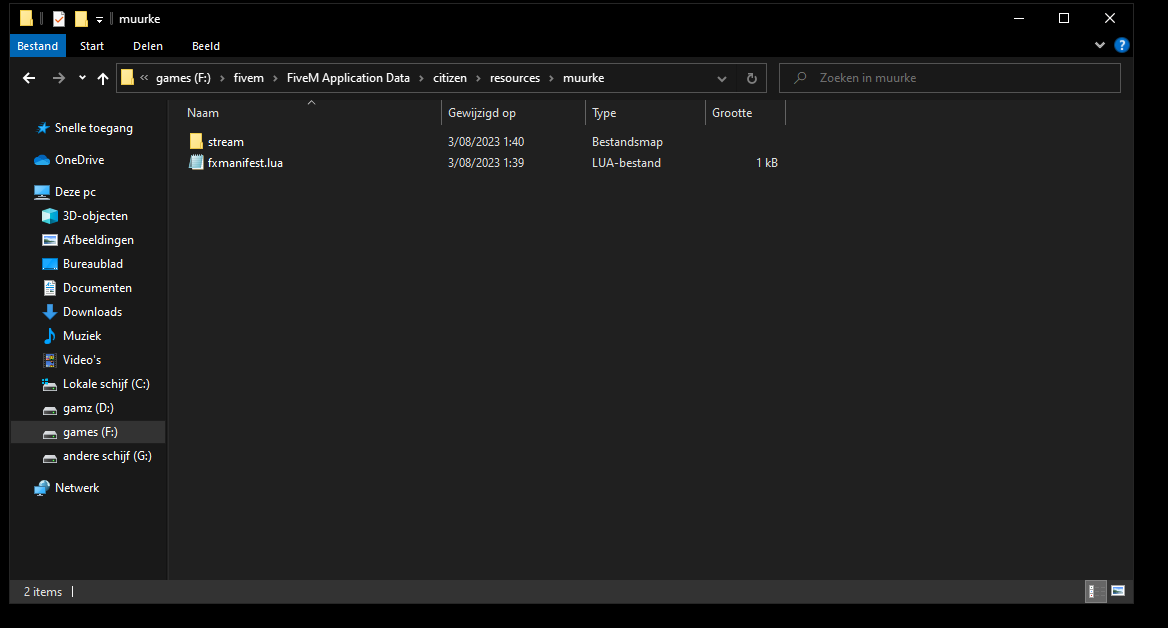1168x628 pixels.
Task: Switch to large thumbnails view icon
Action: click(x=1118, y=591)
